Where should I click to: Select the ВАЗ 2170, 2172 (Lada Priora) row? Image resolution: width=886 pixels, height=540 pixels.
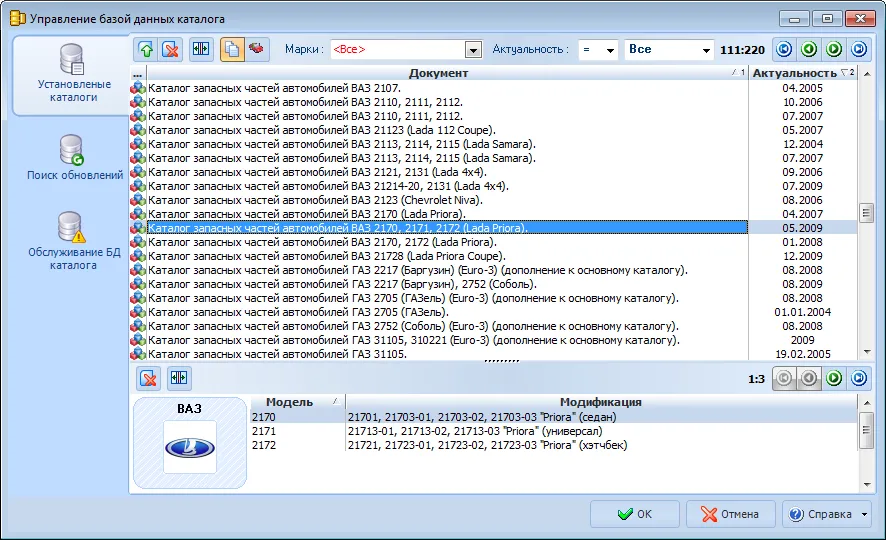(448, 242)
